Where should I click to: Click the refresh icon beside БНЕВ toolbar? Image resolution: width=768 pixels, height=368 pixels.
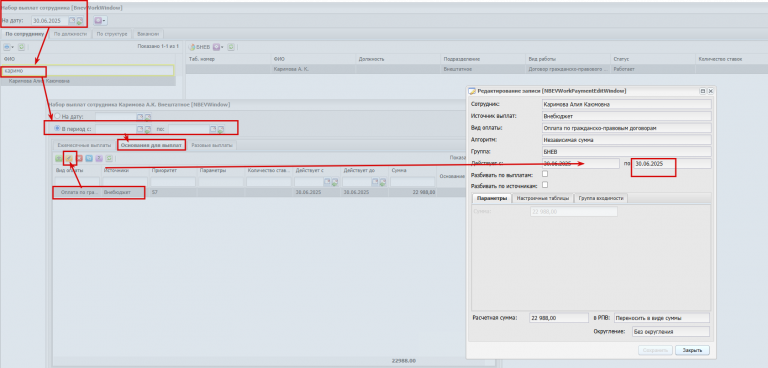pyautogui.click(x=231, y=47)
